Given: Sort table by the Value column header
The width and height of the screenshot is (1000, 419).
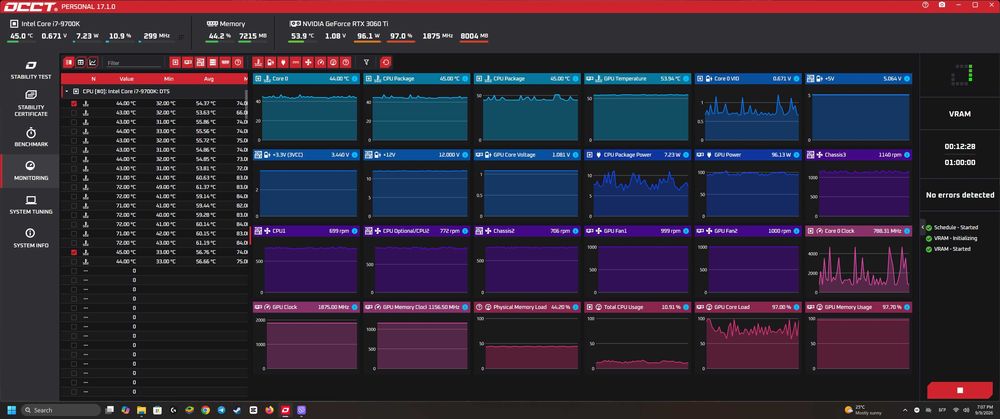Looking at the screenshot, I should (x=126, y=79).
